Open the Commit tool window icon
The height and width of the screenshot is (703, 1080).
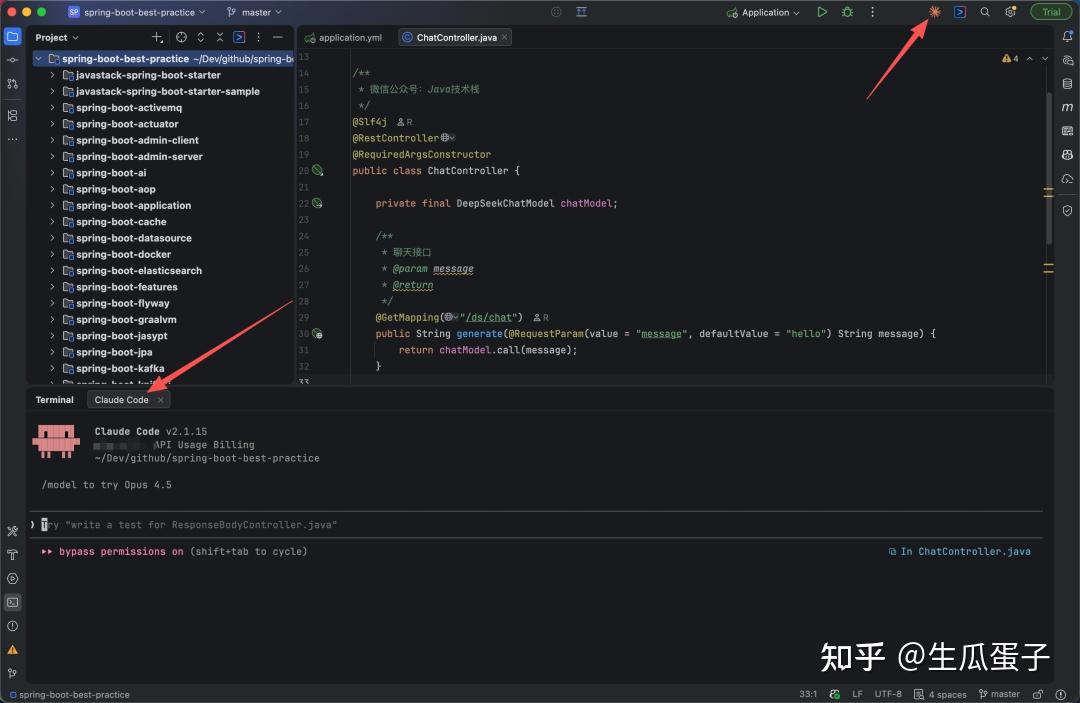pyautogui.click(x=12, y=60)
